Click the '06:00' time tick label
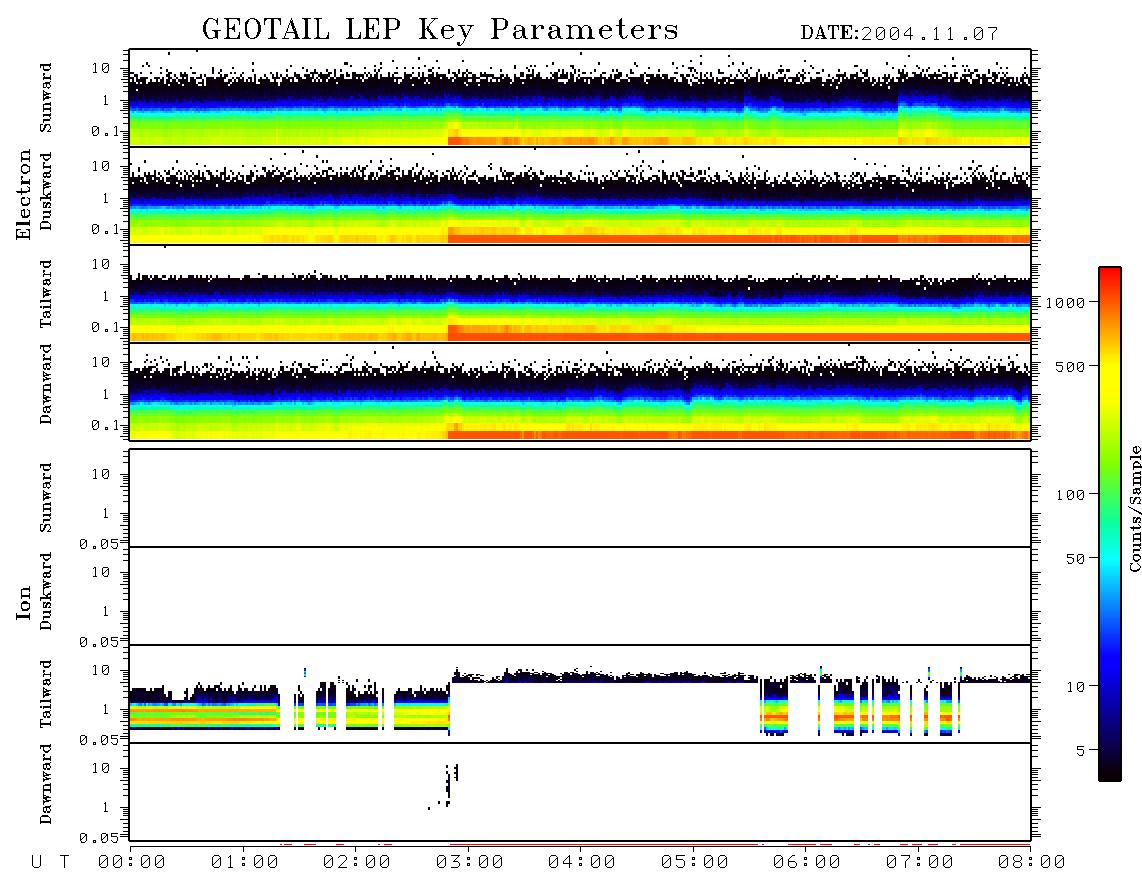The height and width of the screenshot is (880, 1142). click(807, 862)
